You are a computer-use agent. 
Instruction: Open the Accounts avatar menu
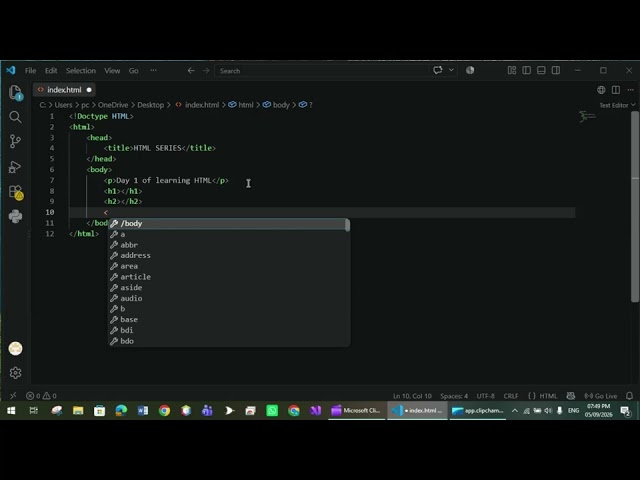16,348
